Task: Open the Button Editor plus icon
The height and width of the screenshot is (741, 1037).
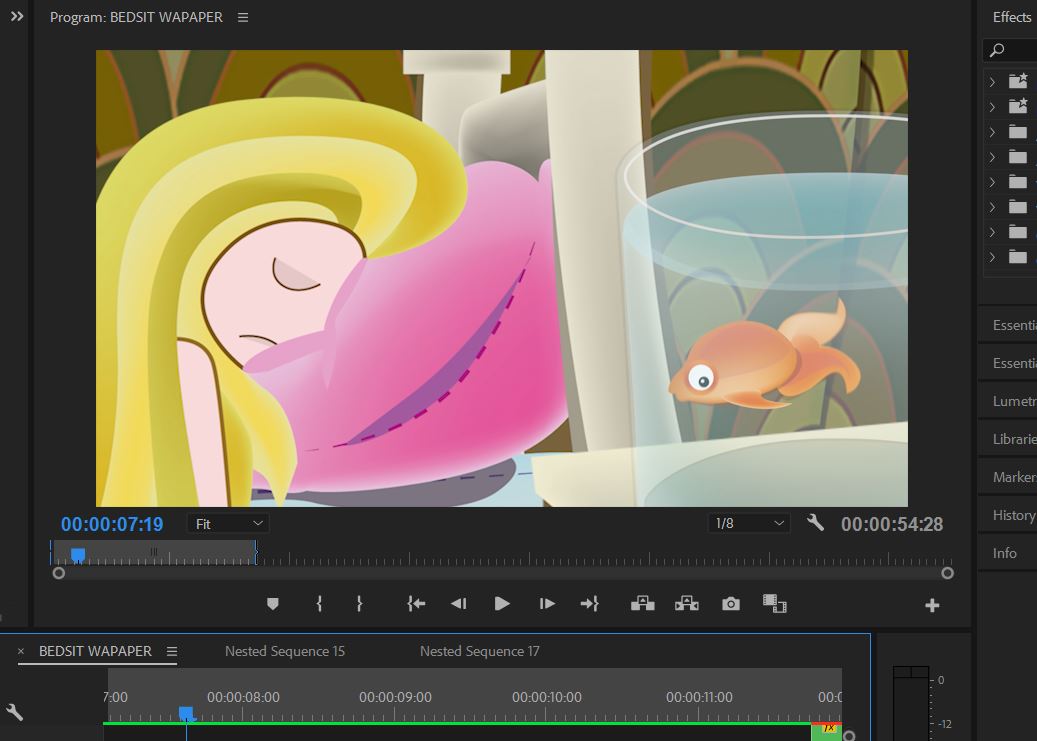Action: [933, 605]
